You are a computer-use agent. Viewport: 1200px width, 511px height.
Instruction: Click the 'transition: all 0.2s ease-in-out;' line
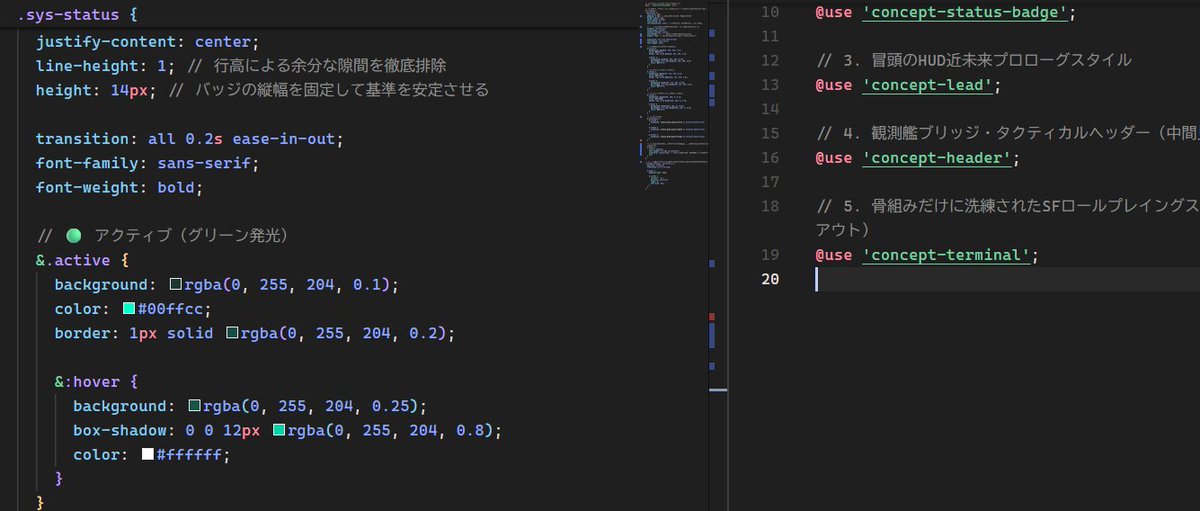pyautogui.click(x=189, y=139)
